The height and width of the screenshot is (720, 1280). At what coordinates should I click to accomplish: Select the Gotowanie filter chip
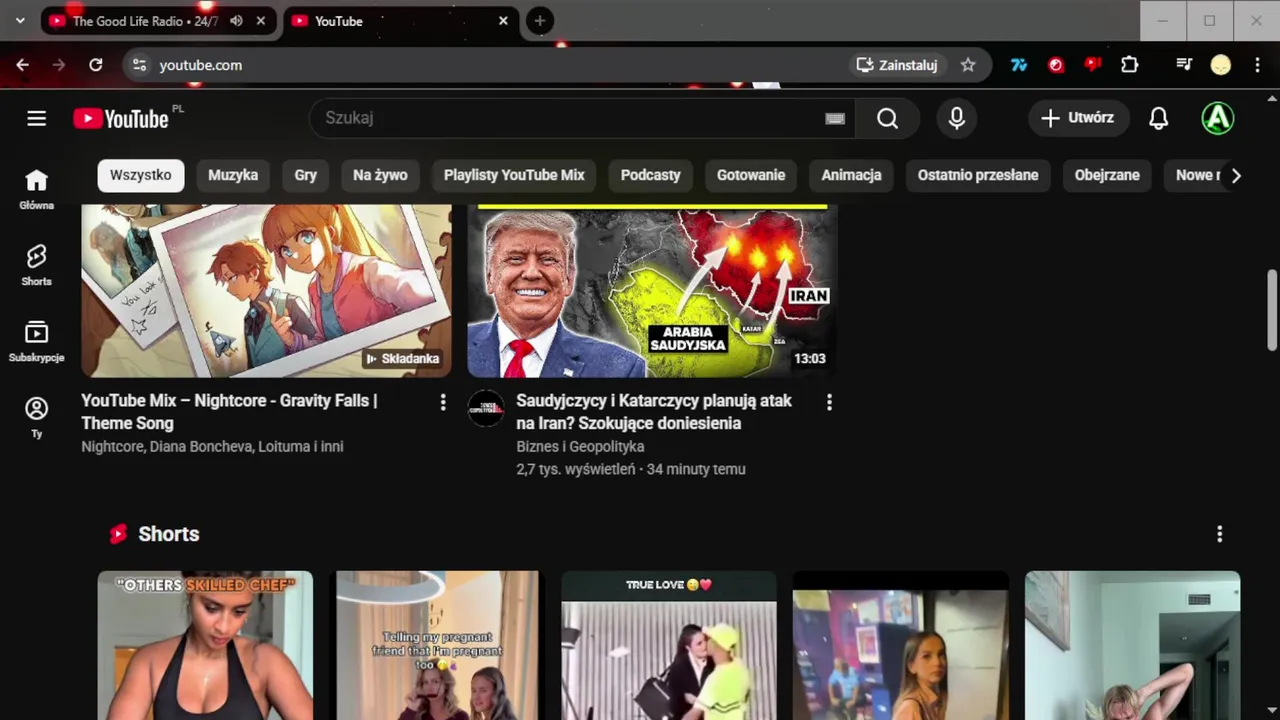click(751, 175)
